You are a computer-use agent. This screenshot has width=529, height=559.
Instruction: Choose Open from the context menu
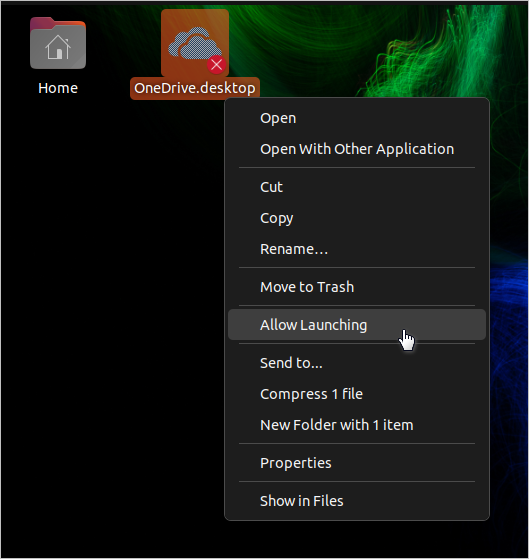pos(357,118)
